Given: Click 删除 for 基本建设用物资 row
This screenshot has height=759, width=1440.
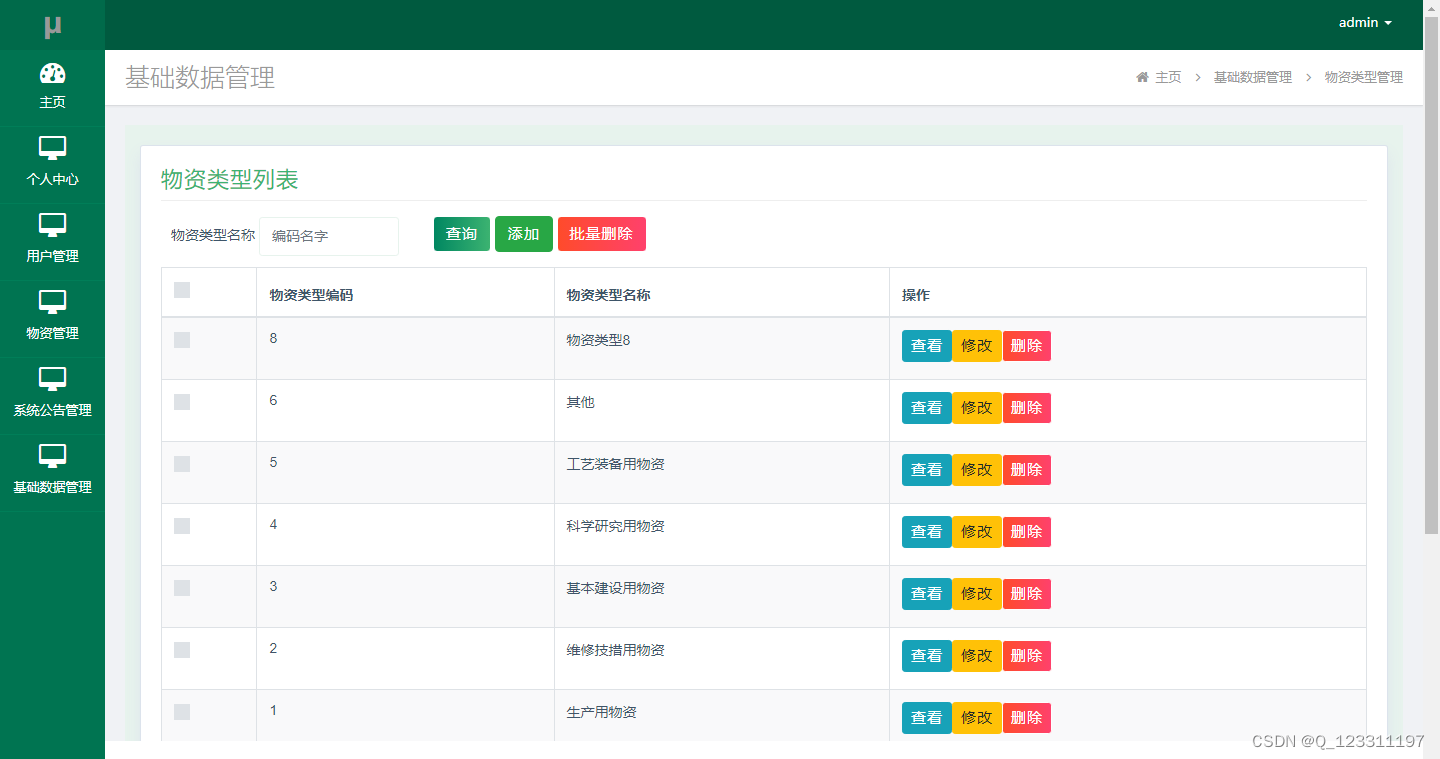Looking at the screenshot, I should pyautogui.click(x=1027, y=594).
